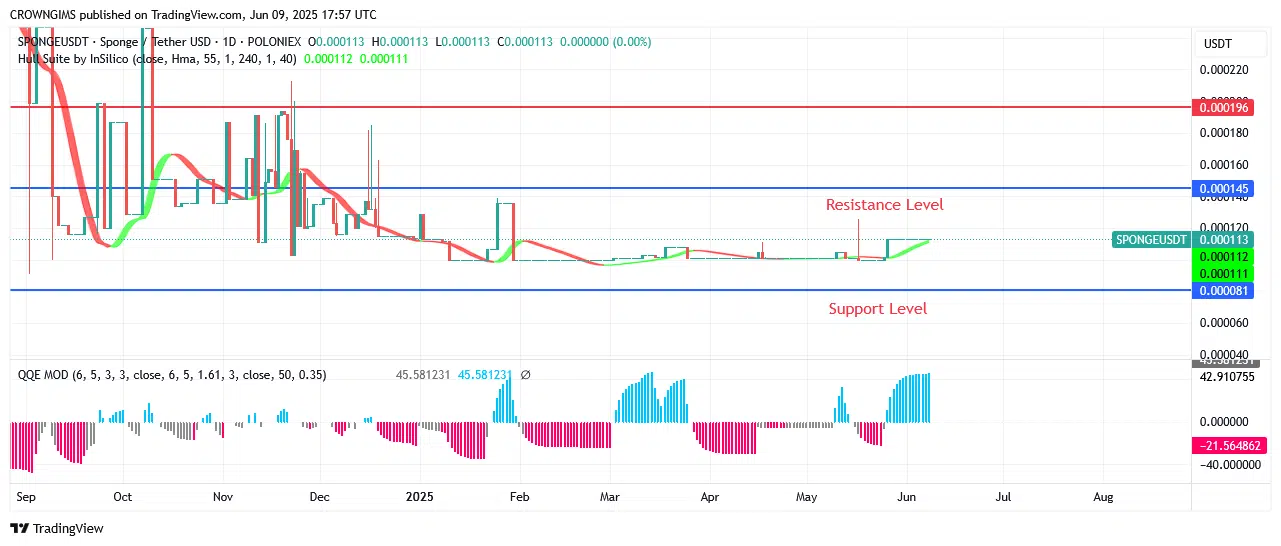Image resolution: width=1281 pixels, height=546 pixels.
Task: Click the empty-set symbol beside QQE MOD values
Action: [x=526, y=375]
